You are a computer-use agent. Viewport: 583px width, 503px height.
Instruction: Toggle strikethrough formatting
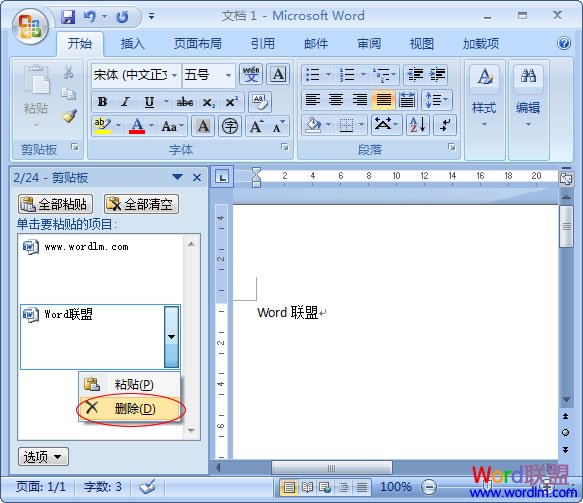(x=184, y=102)
